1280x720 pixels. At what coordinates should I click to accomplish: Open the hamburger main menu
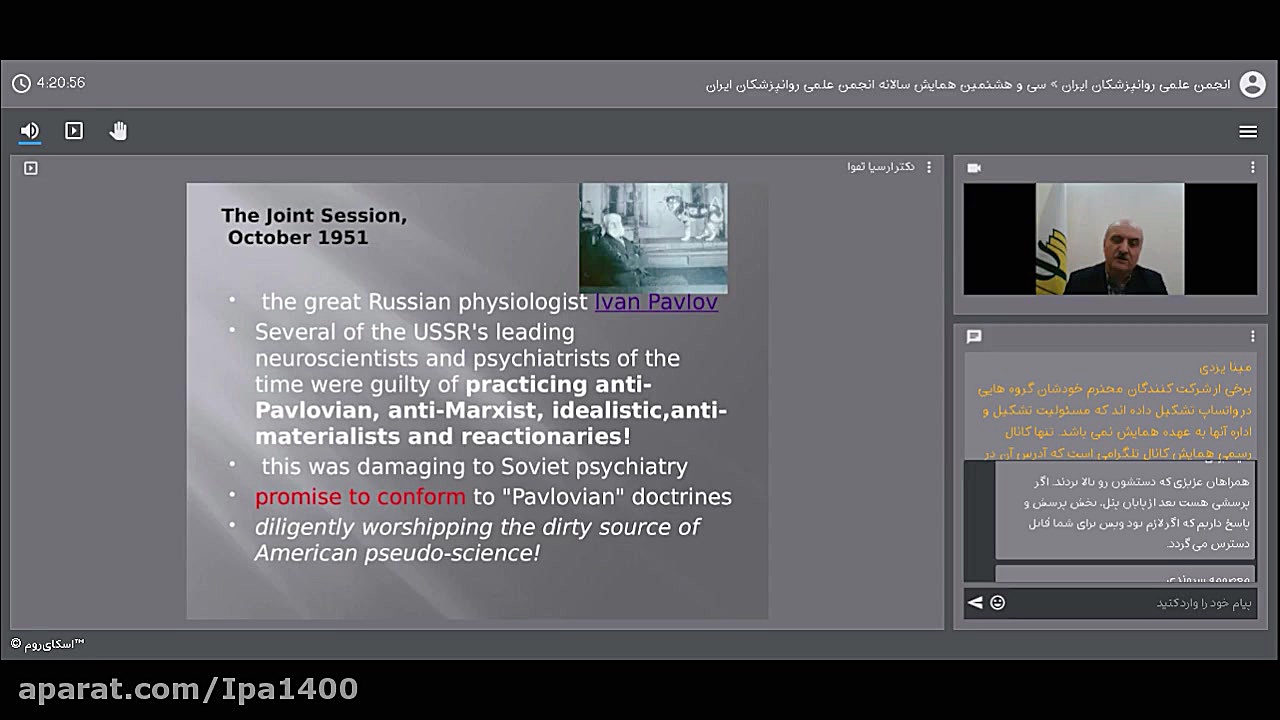[1248, 132]
